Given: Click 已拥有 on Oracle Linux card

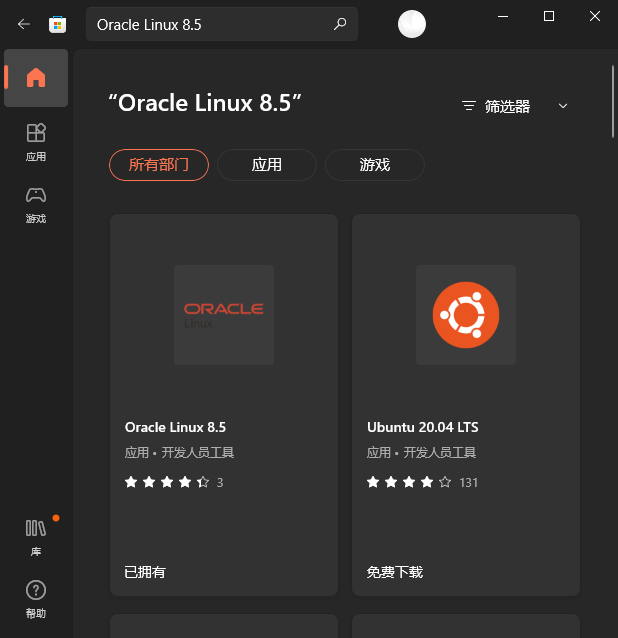Looking at the screenshot, I should pyautogui.click(x=145, y=572).
